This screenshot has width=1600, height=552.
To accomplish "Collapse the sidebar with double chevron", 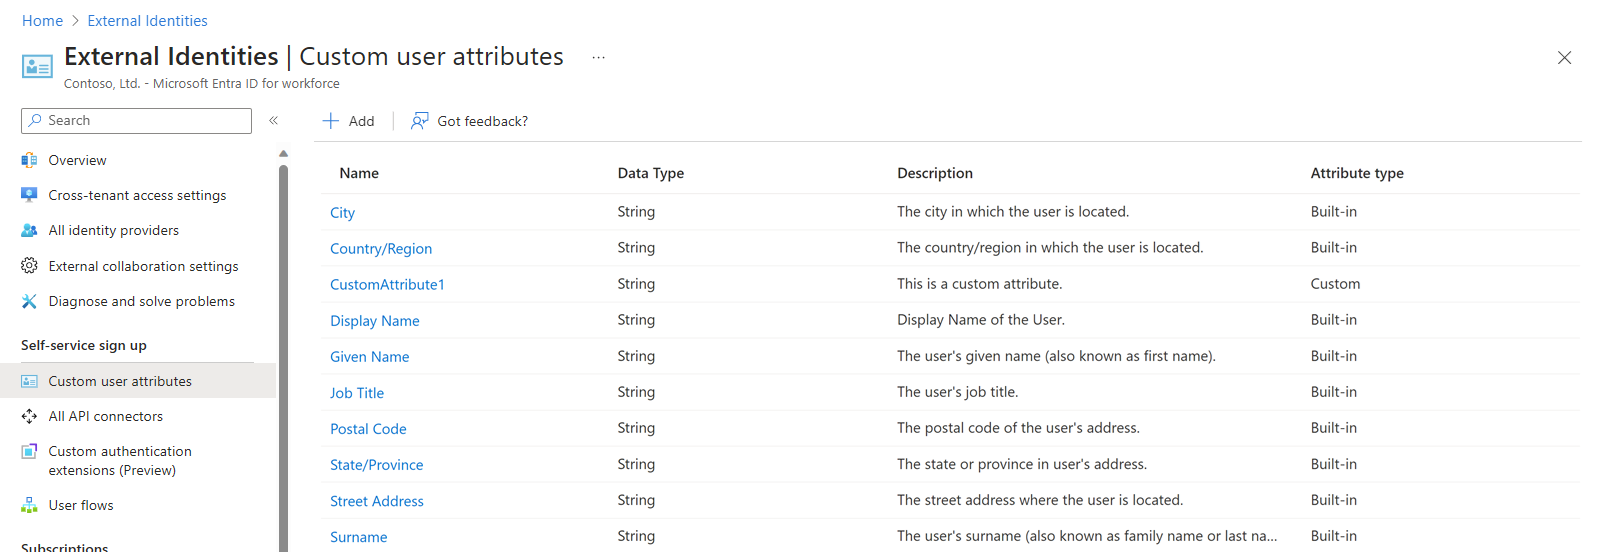I will pos(273,120).
